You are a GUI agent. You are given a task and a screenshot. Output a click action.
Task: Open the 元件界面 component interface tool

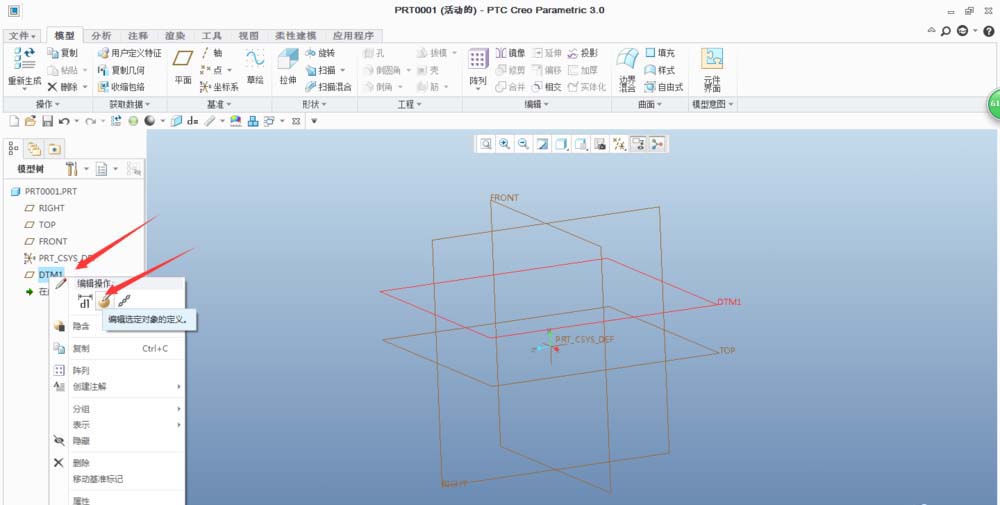(x=712, y=71)
